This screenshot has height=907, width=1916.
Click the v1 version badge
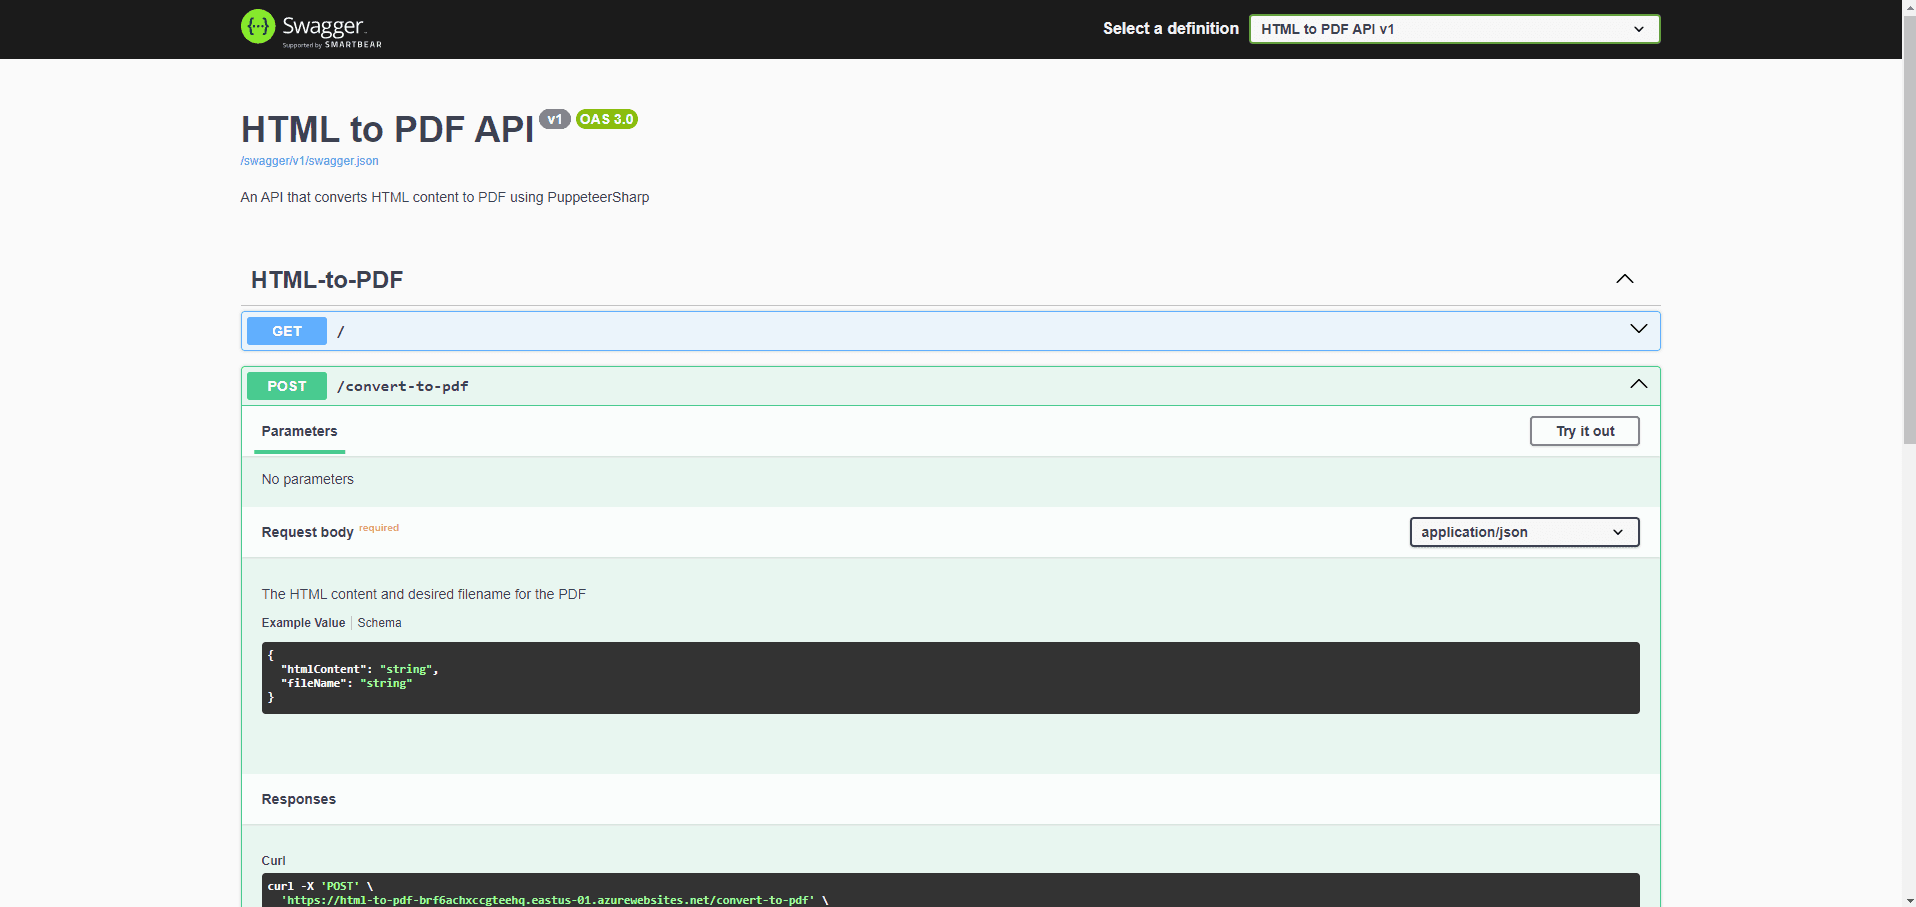click(555, 119)
